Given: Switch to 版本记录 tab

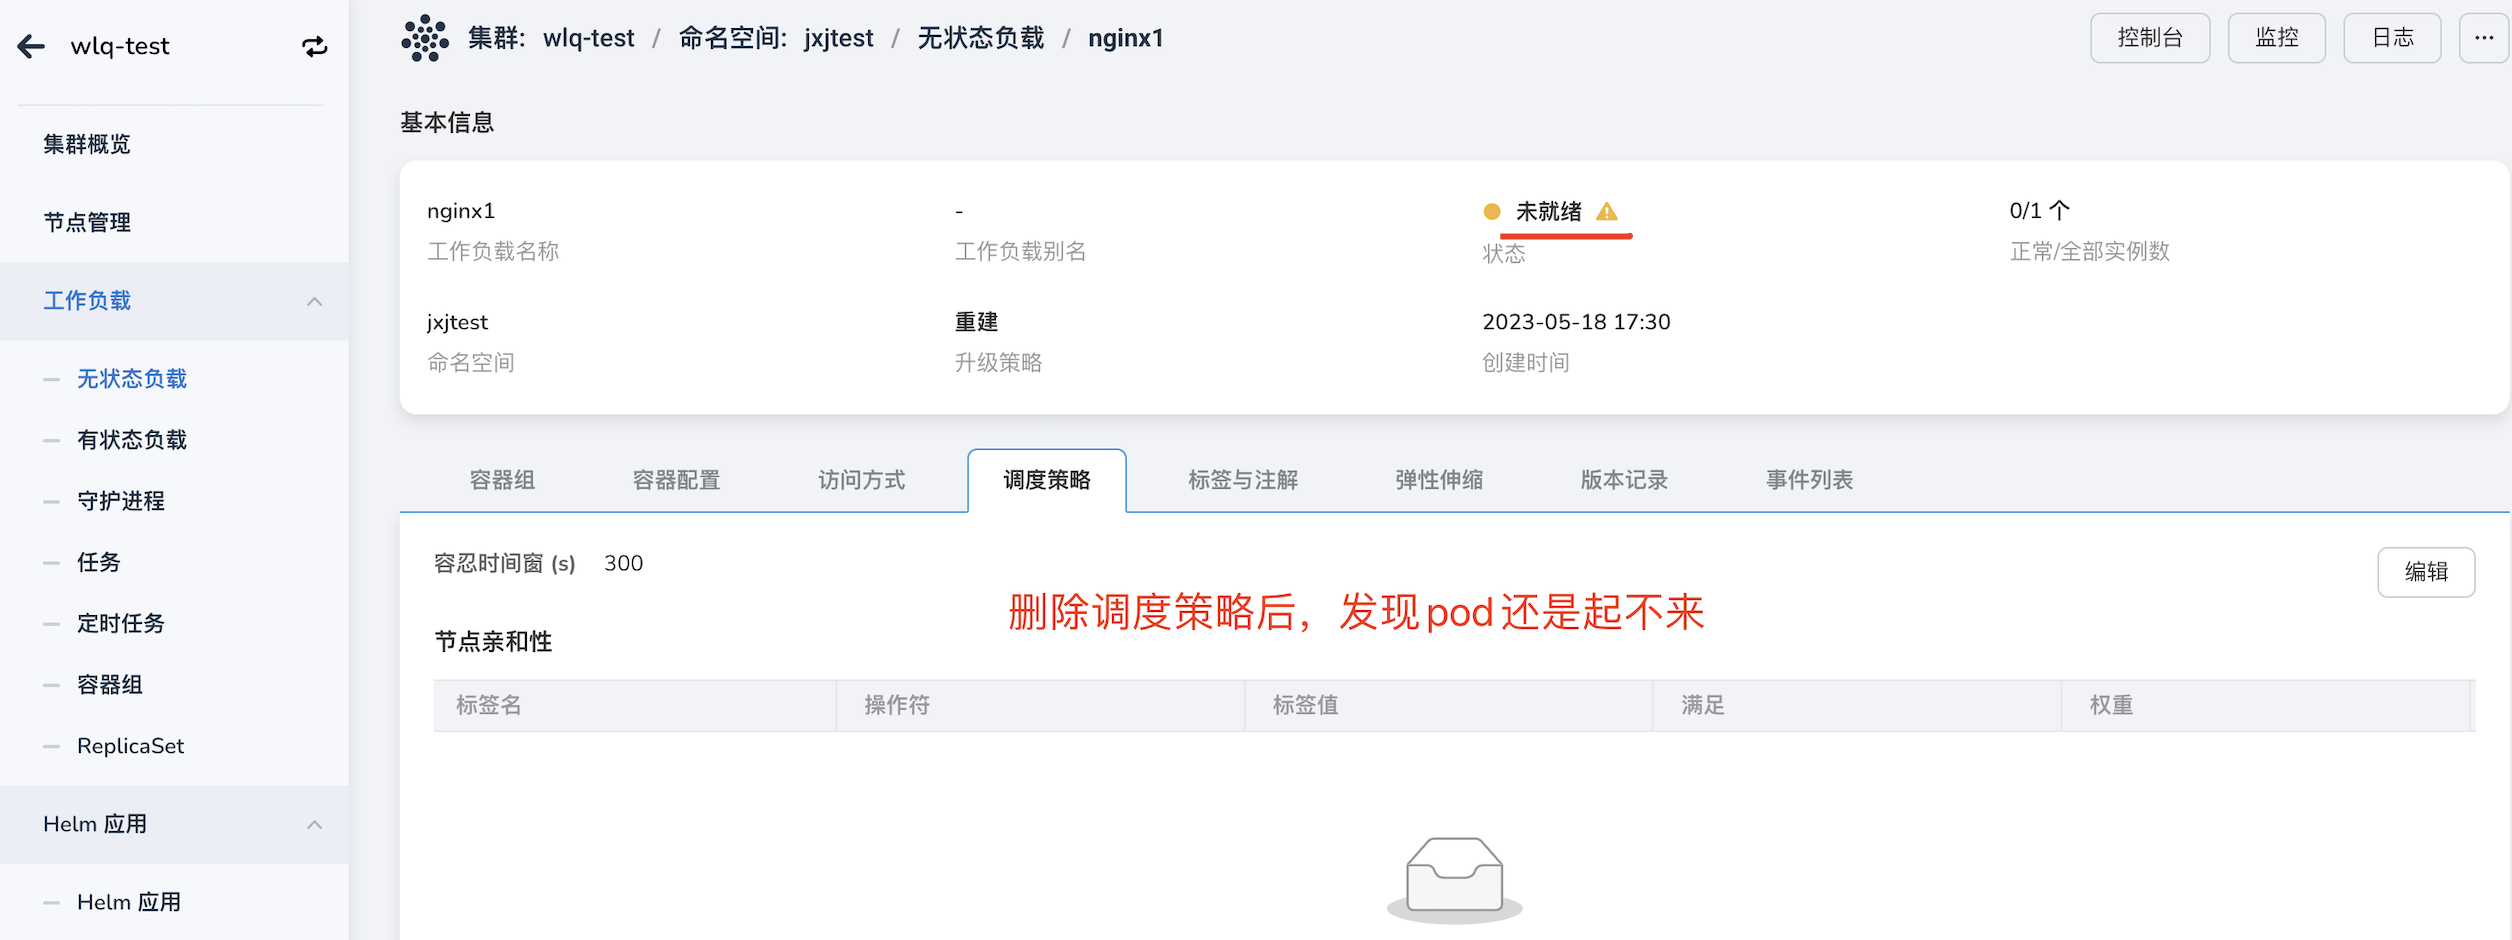Looking at the screenshot, I should tap(1624, 480).
